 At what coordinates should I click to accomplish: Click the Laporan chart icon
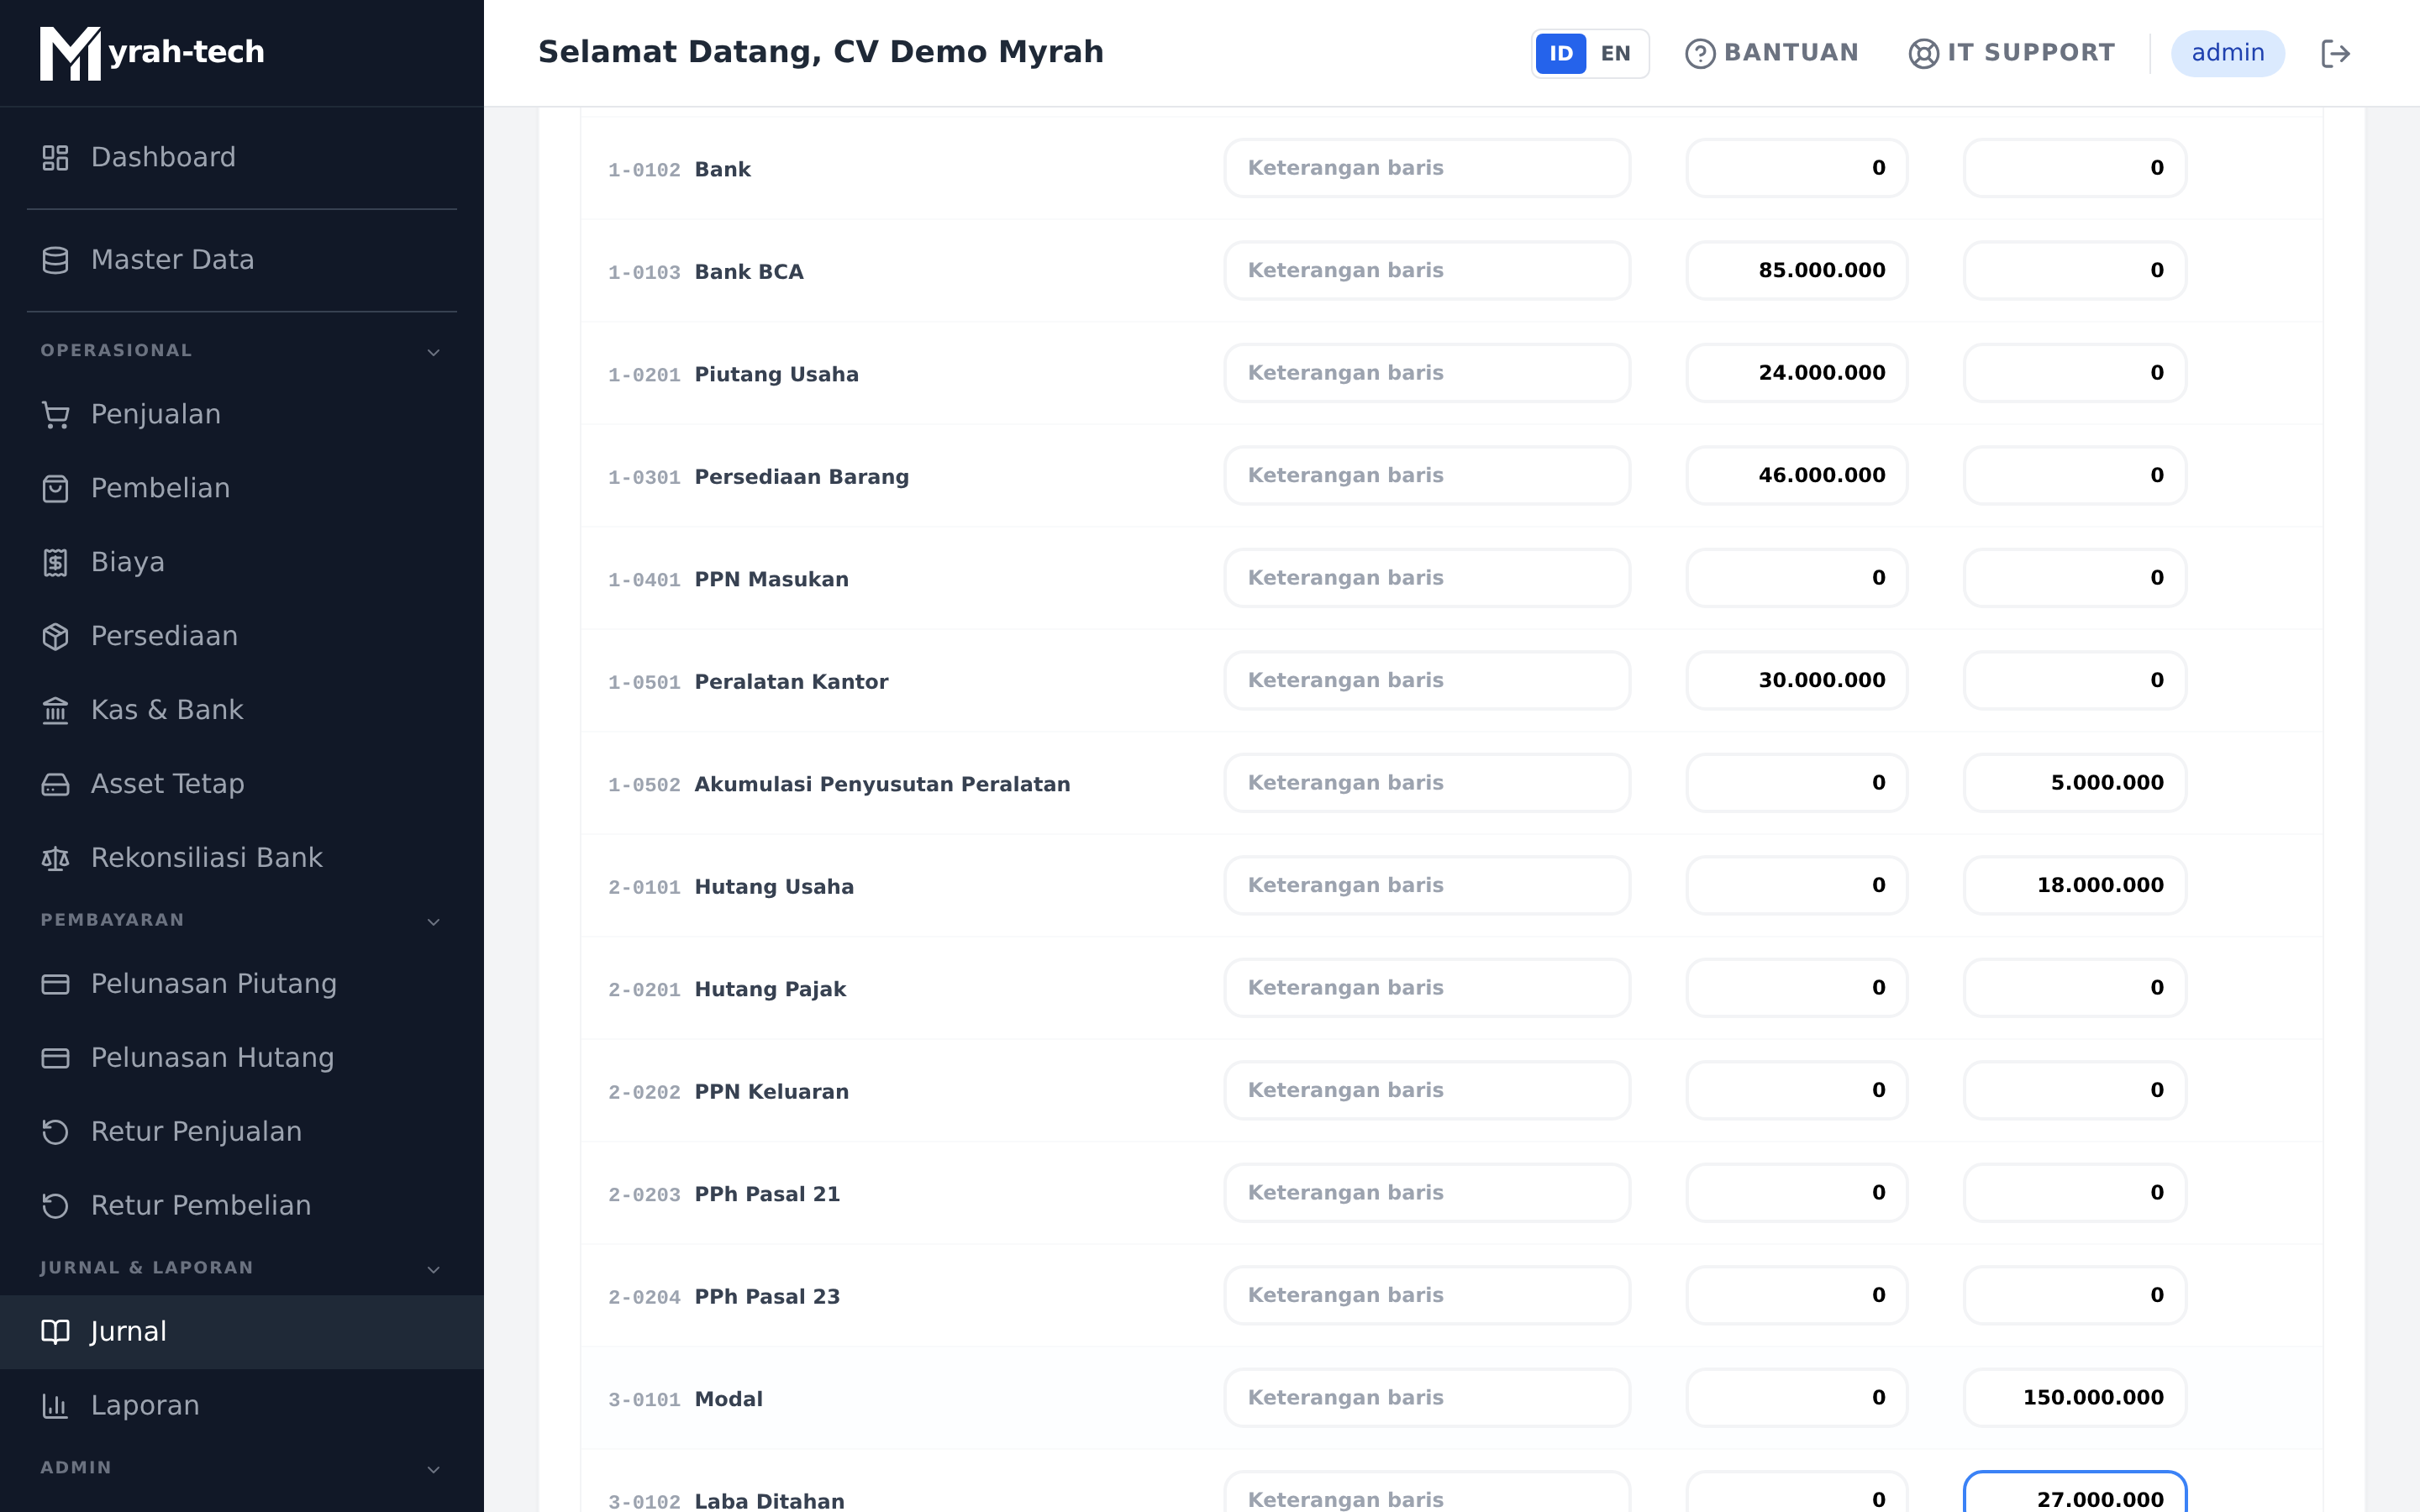click(55, 1406)
